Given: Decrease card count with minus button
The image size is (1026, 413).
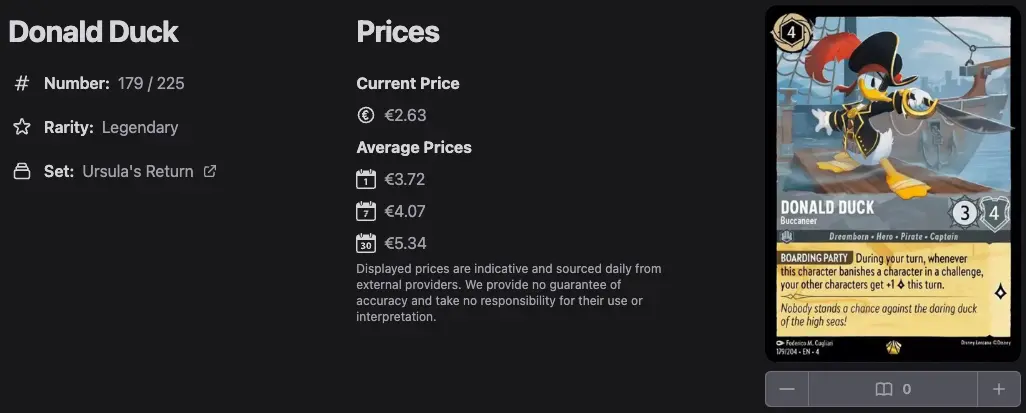Looking at the screenshot, I should [787, 389].
